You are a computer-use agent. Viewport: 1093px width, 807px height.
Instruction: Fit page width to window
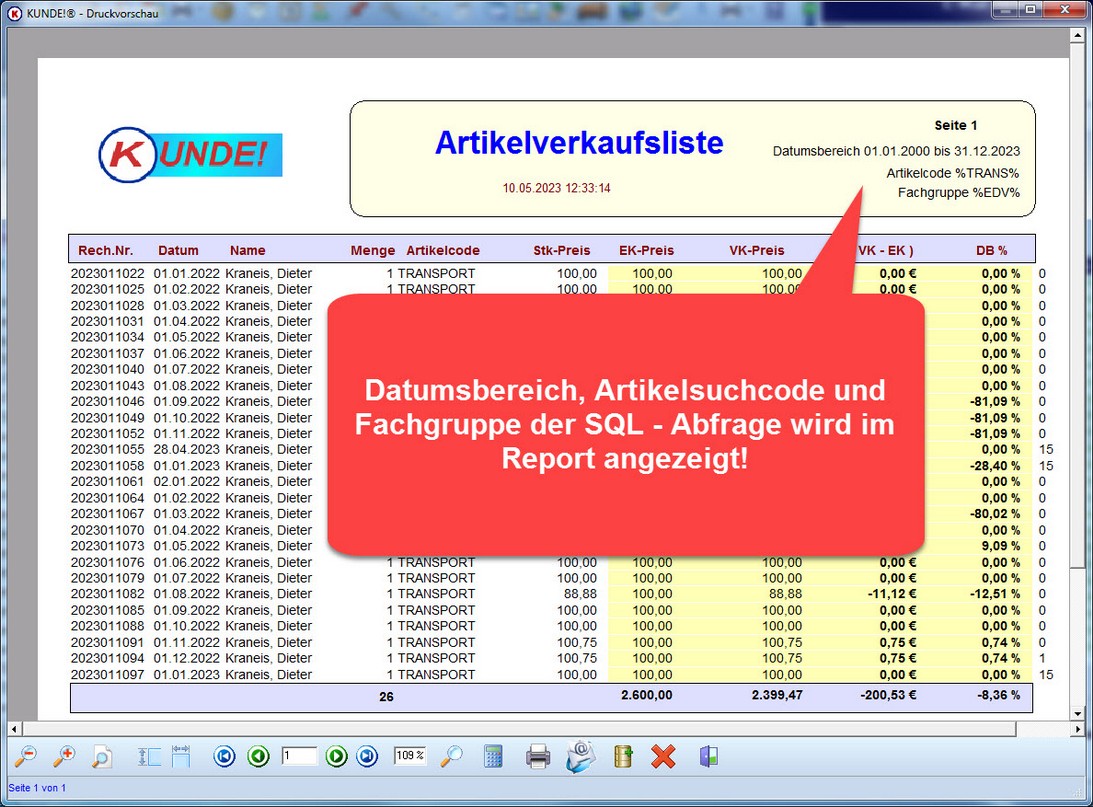(x=181, y=756)
